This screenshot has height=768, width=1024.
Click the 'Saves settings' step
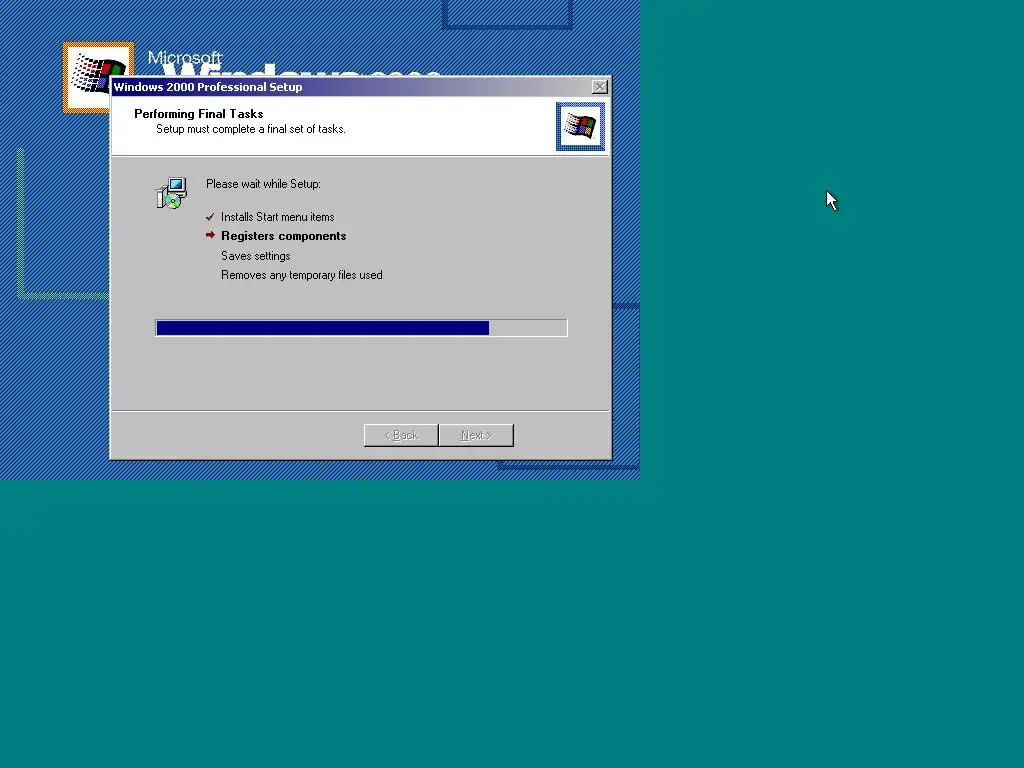(255, 256)
